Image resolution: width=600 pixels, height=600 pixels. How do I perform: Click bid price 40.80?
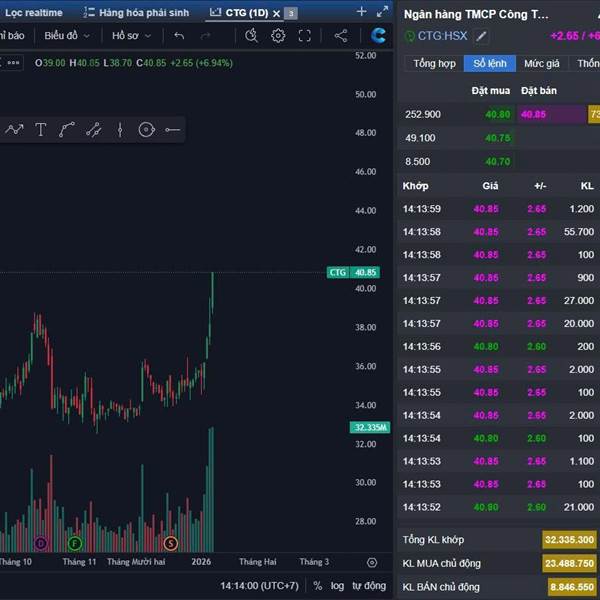pos(497,114)
